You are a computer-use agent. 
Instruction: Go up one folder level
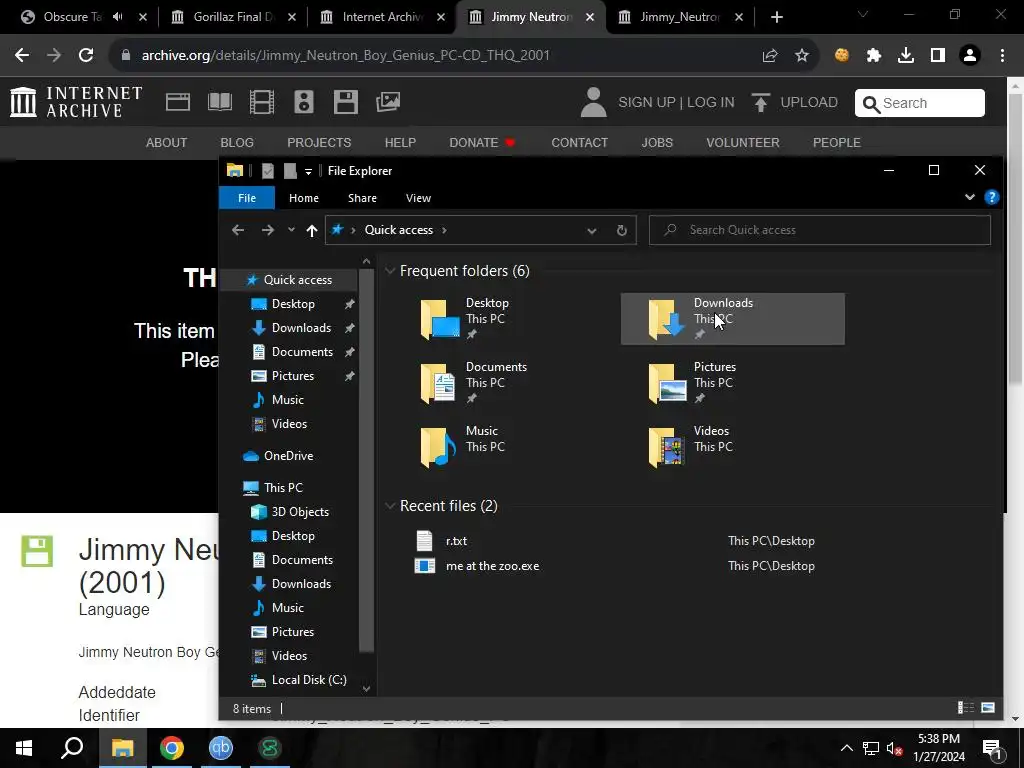pyautogui.click(x=312, y=230)
